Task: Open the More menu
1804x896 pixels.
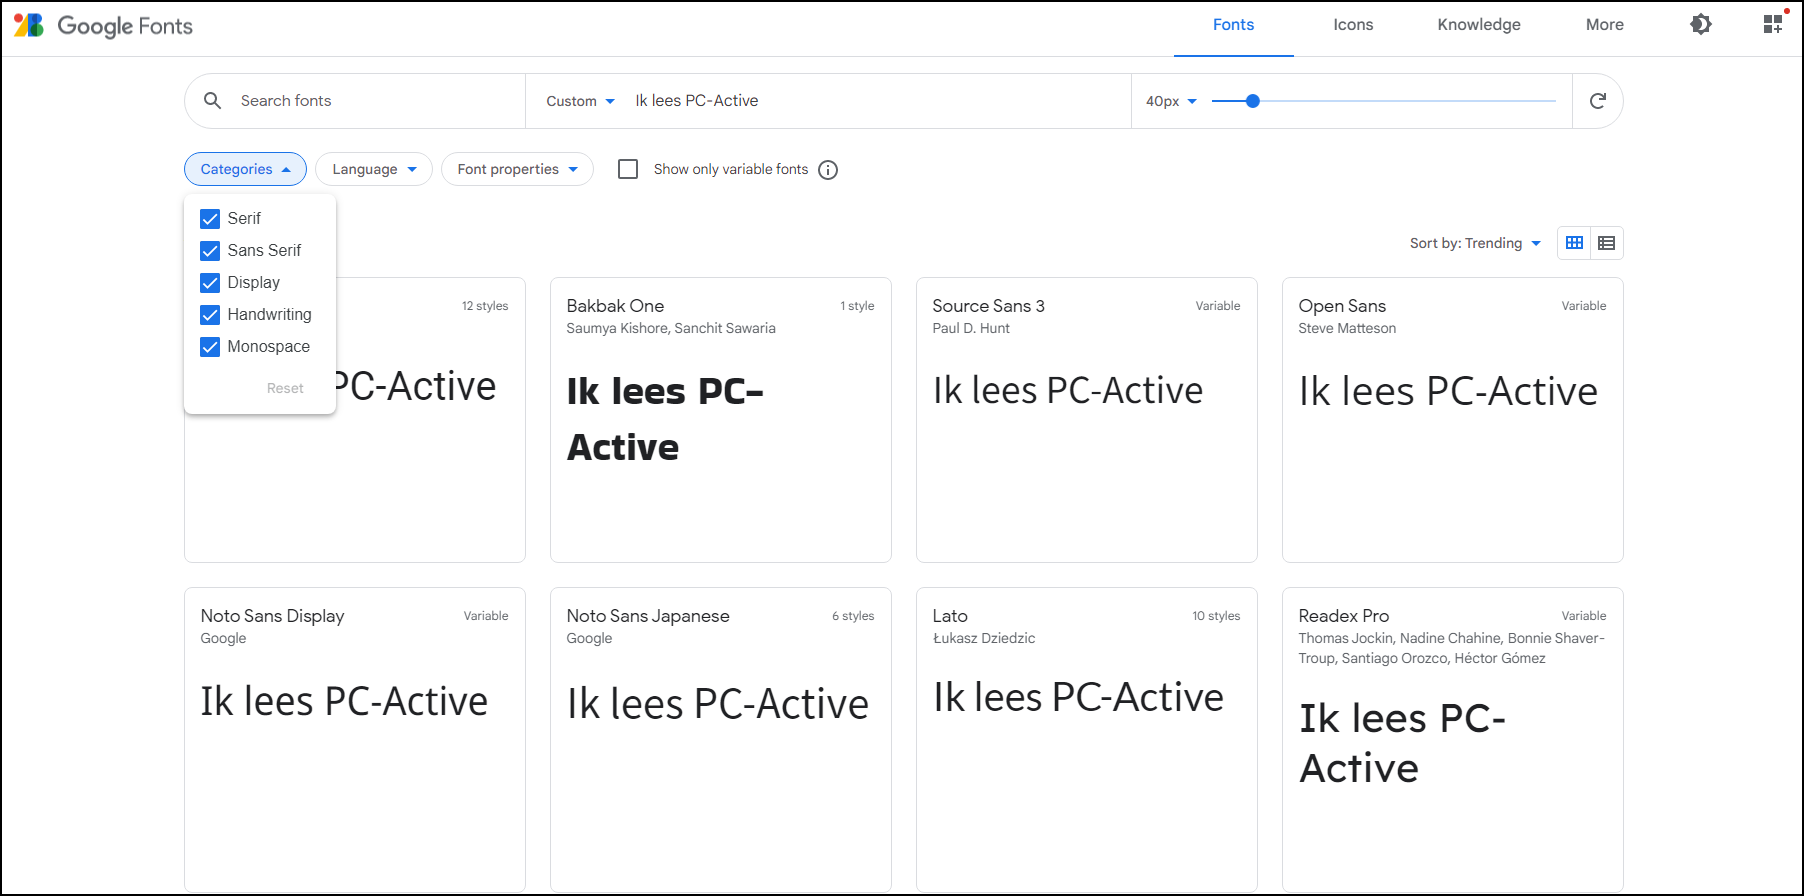Action: 1604,25
